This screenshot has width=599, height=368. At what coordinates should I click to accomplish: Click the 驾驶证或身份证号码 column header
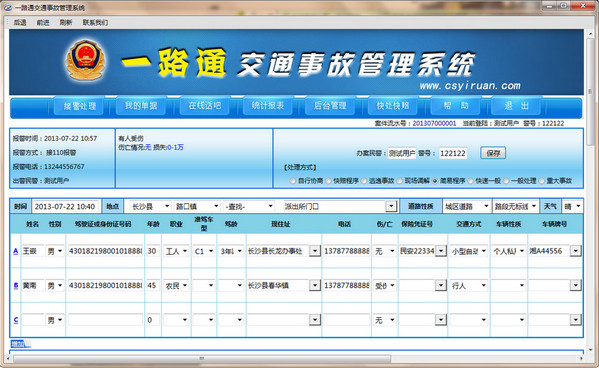(103, 224)
